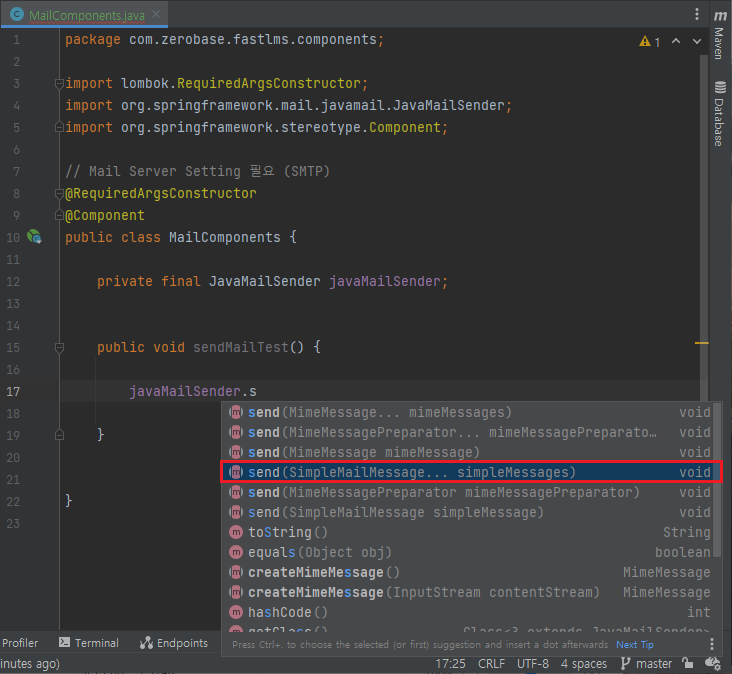Click the sendMailTest method name
The height and width of the screenshot is (674, 732).
tap(241, 347)
